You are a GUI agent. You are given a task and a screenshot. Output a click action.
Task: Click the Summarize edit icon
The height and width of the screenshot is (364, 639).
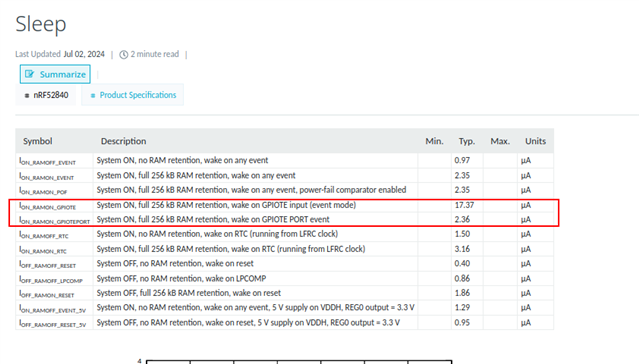[x=29, y=74]
